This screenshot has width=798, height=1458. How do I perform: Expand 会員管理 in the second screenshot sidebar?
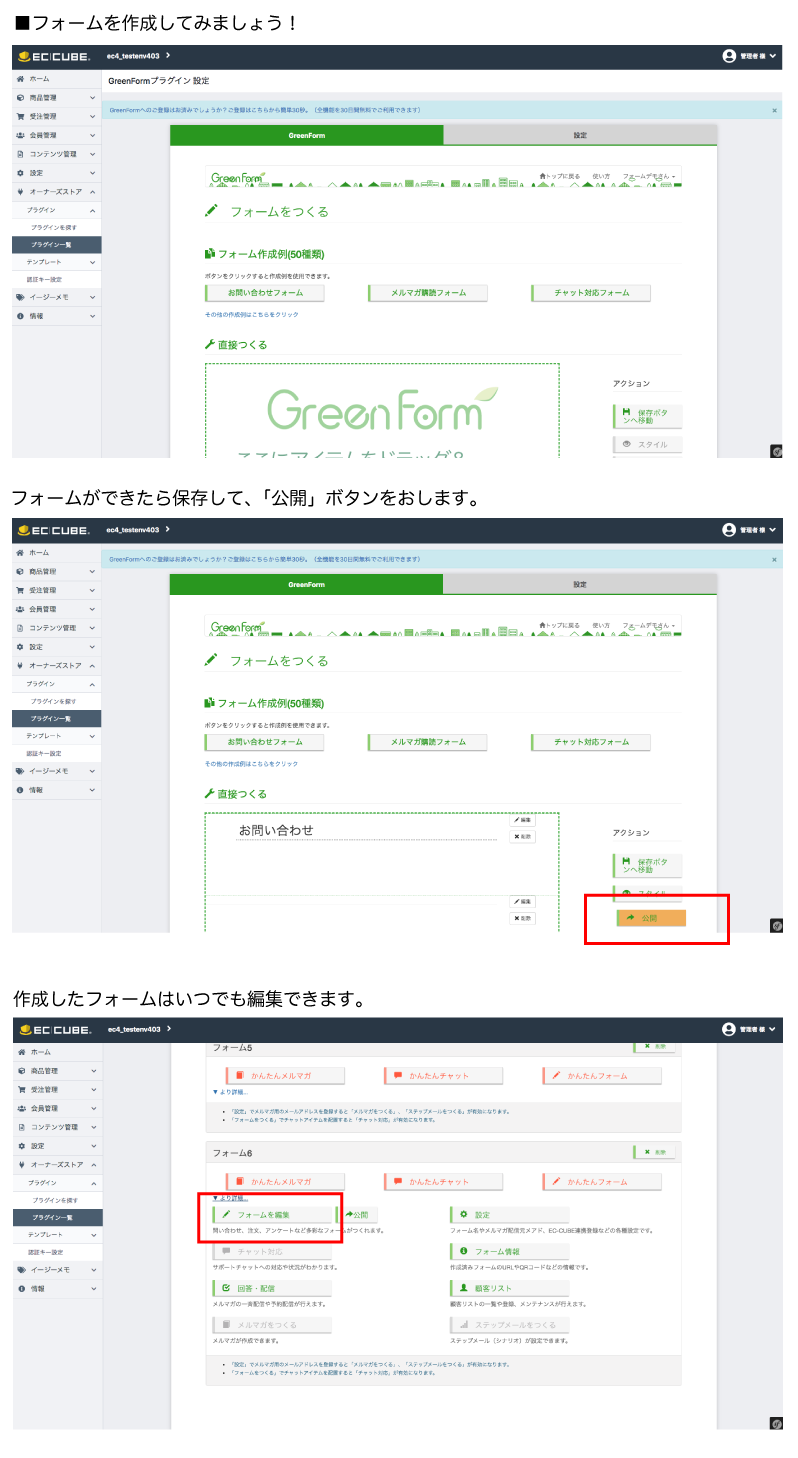[56, 609]
